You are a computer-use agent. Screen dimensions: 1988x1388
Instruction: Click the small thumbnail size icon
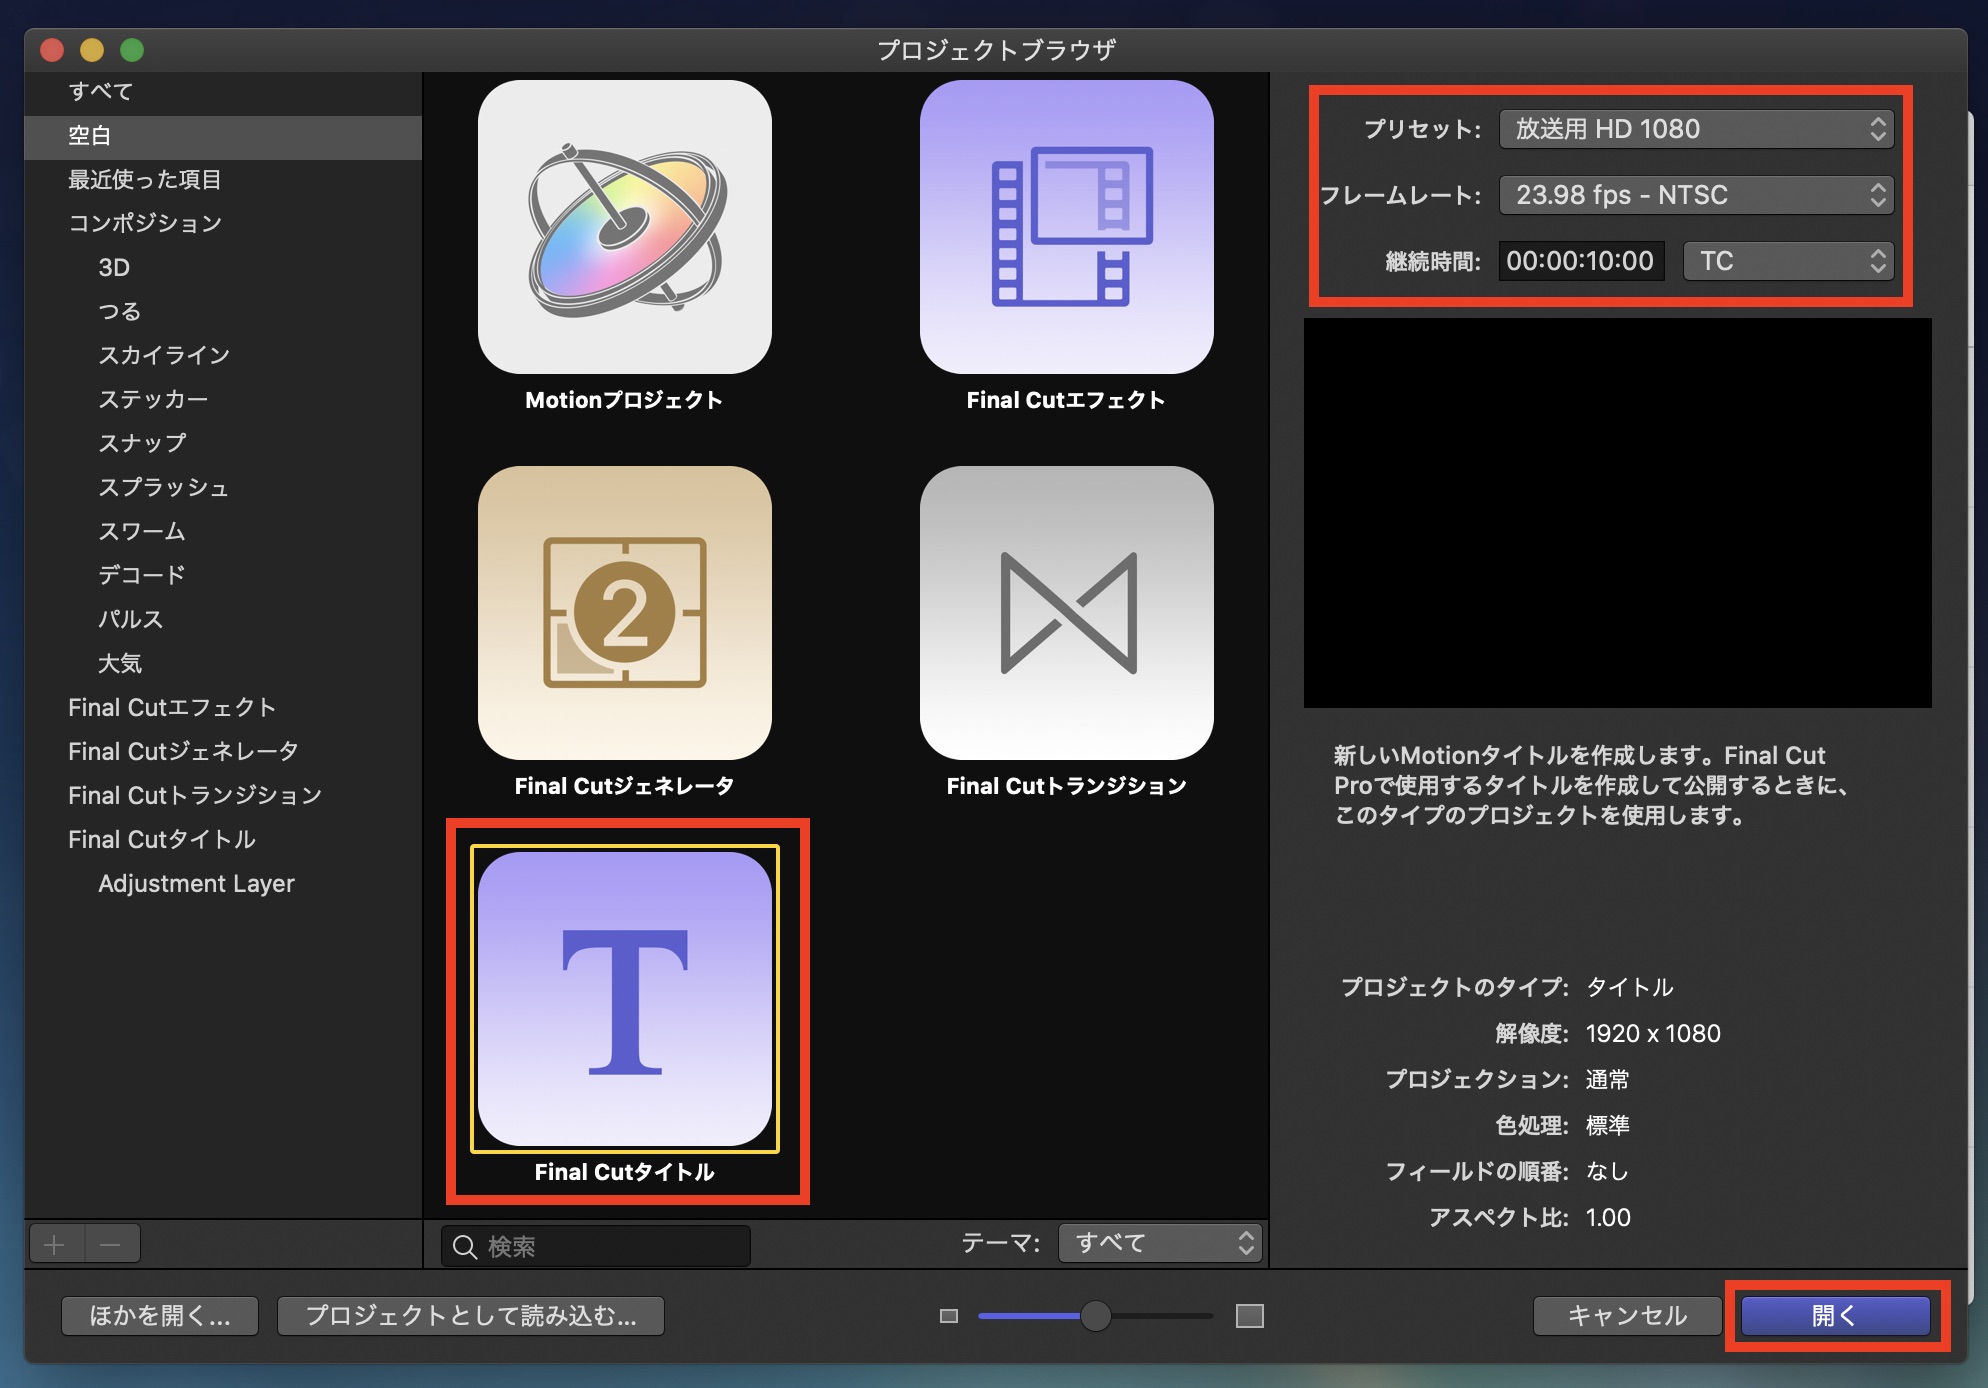click(x=949, y=1316)
